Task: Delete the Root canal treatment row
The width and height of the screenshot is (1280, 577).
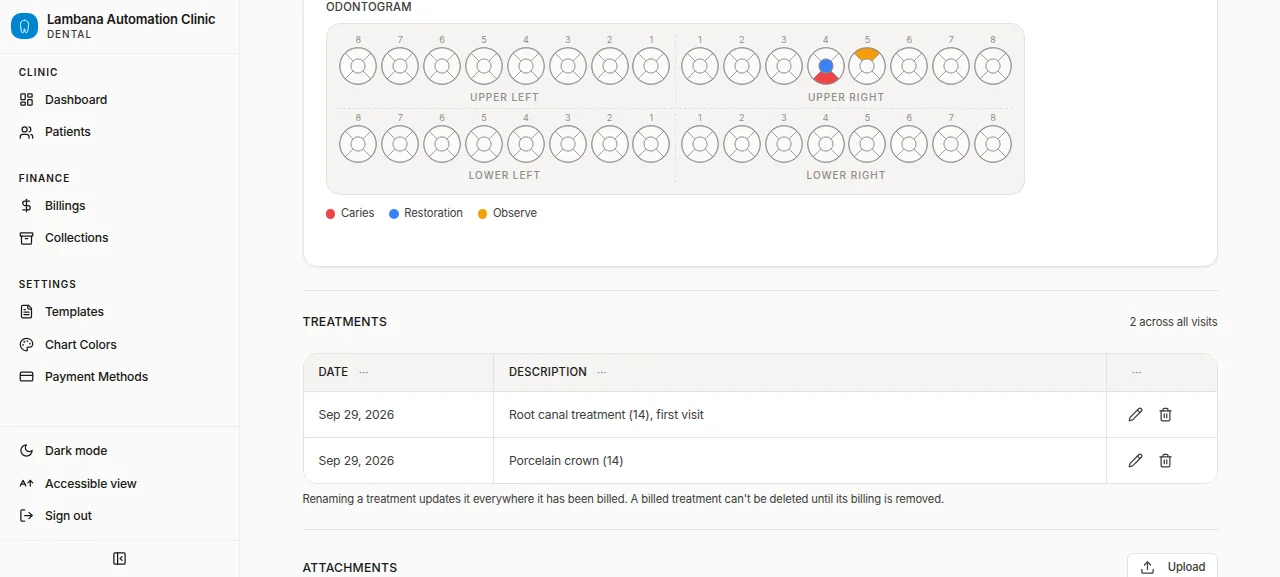Action: pos(1165,415)
